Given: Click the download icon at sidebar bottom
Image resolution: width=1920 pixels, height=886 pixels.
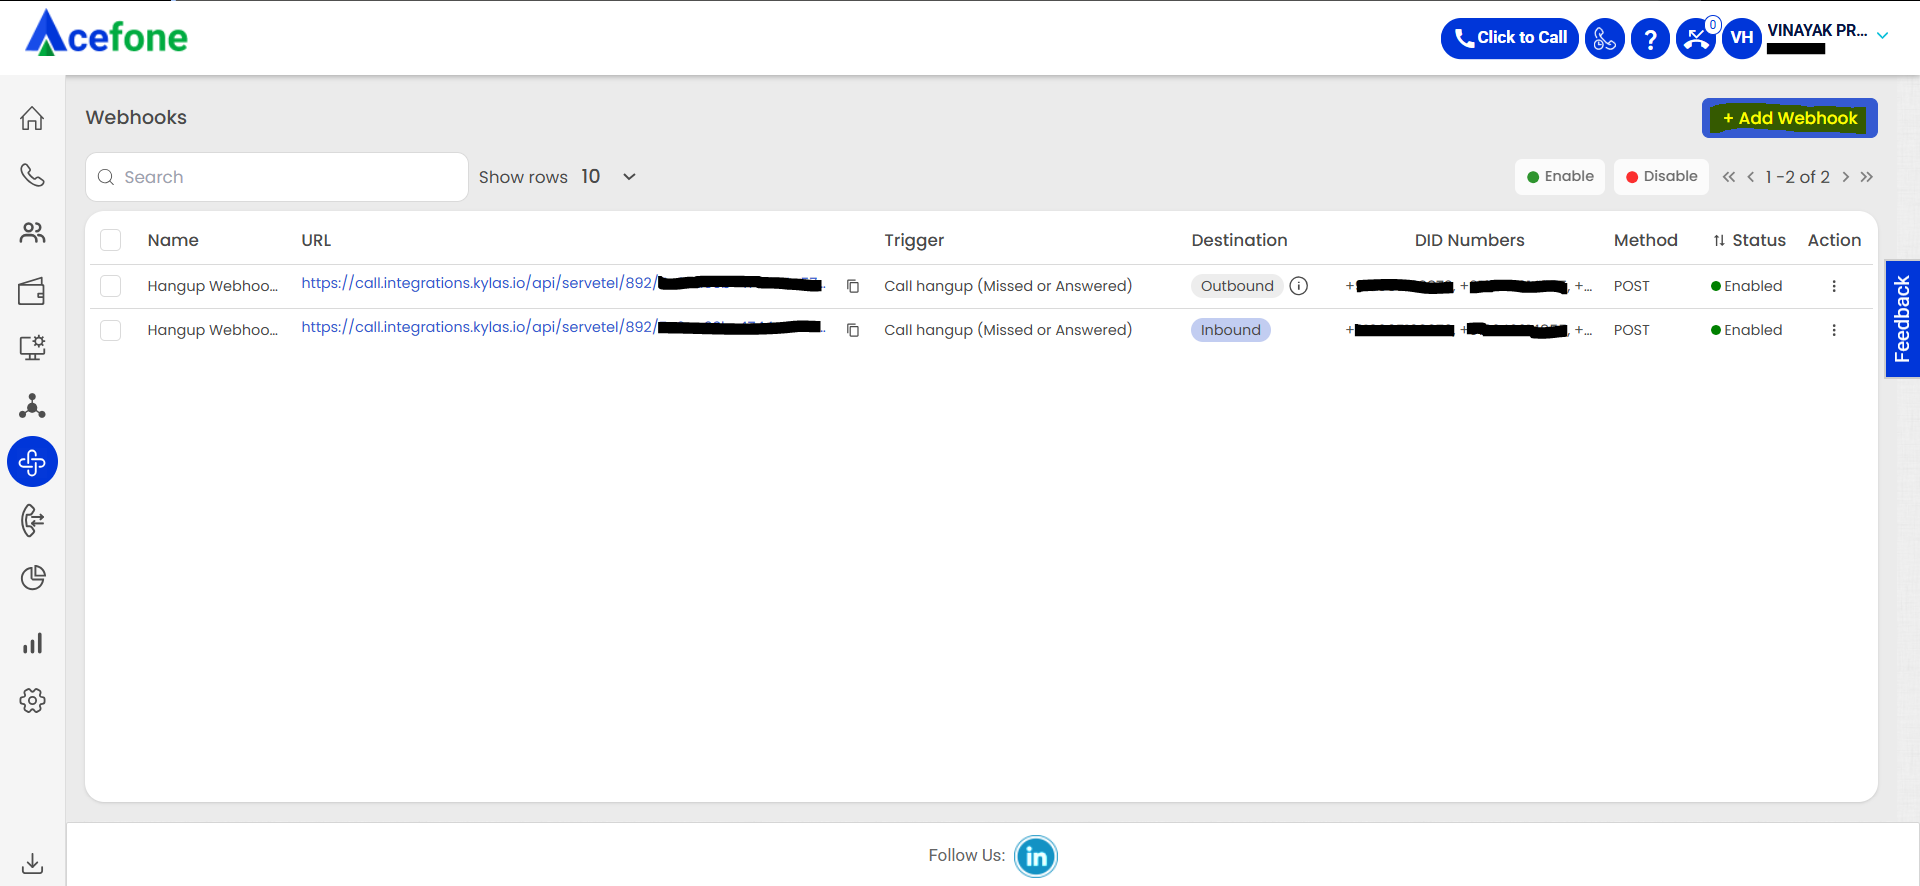Looking at the screenshot, I should 32,863.
